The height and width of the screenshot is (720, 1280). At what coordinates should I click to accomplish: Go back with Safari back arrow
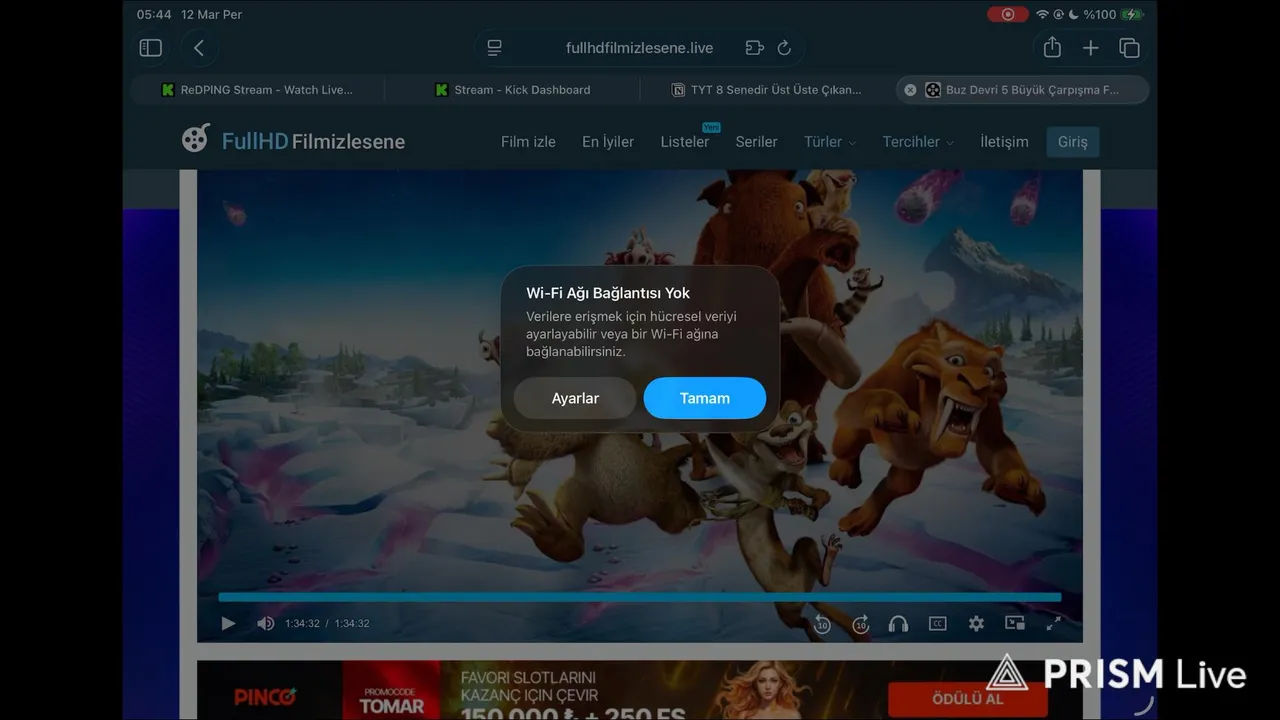199,48
